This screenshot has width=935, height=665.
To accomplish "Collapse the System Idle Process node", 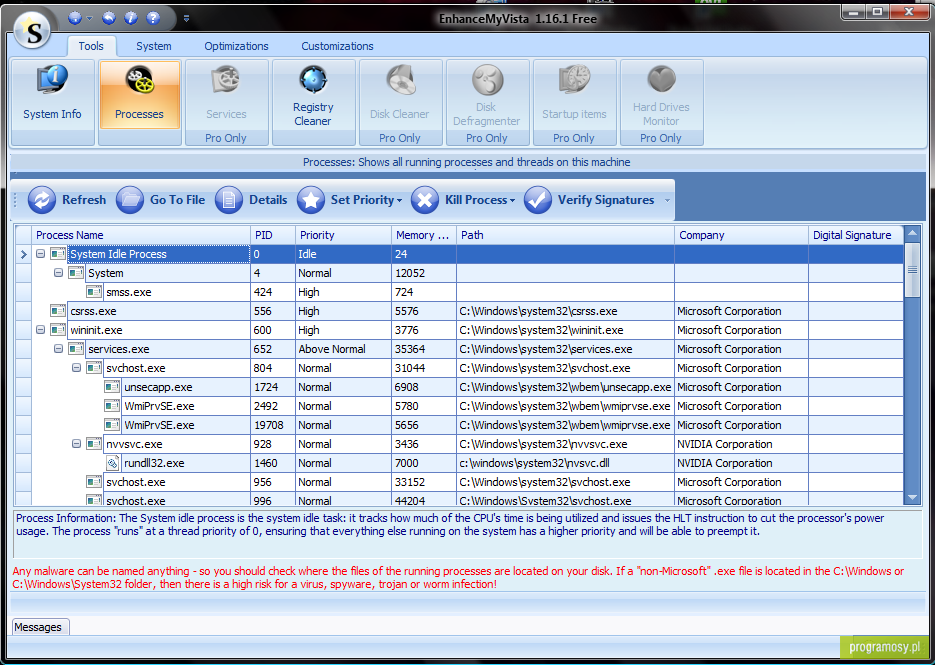I will point(41,254).
